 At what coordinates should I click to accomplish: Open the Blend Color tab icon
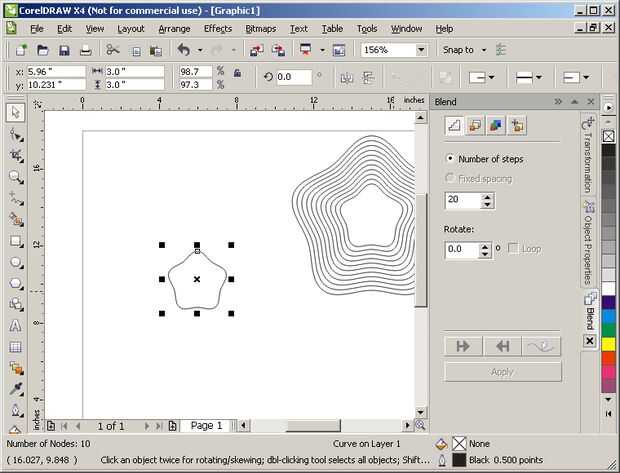(496, 126)
